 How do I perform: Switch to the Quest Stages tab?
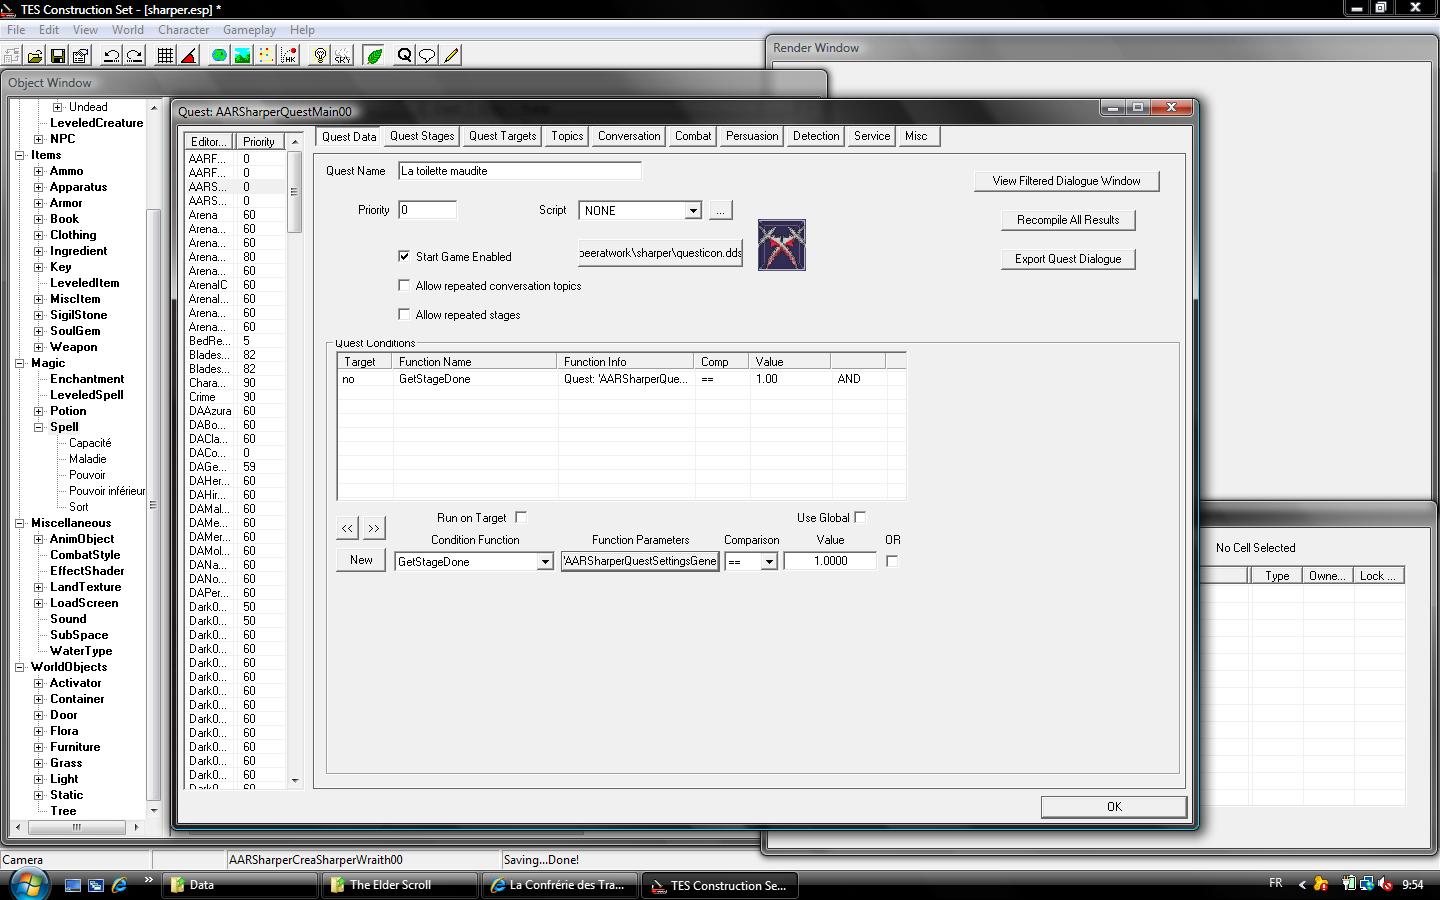(421, 136)
